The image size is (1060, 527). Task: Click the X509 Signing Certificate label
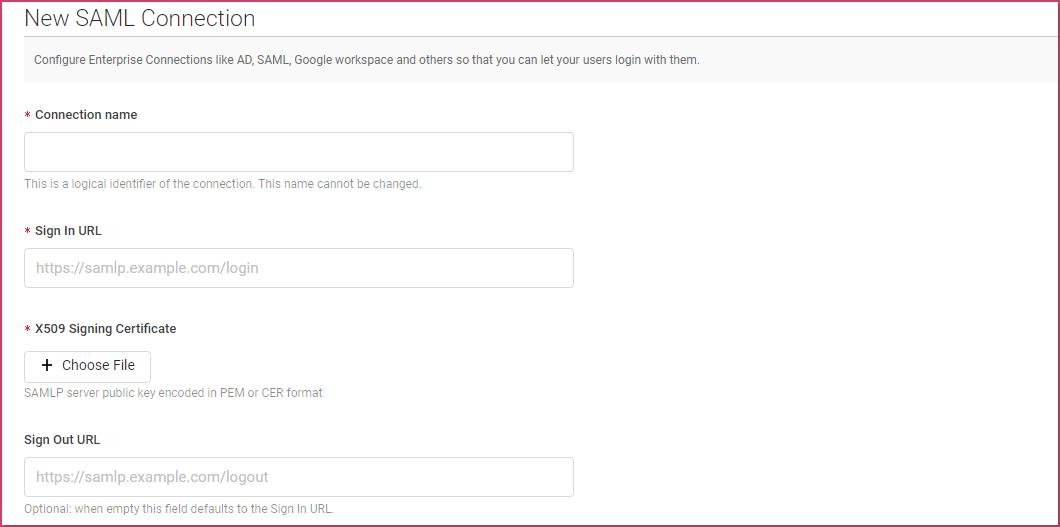pyautogui.click(x=105, y=329)
